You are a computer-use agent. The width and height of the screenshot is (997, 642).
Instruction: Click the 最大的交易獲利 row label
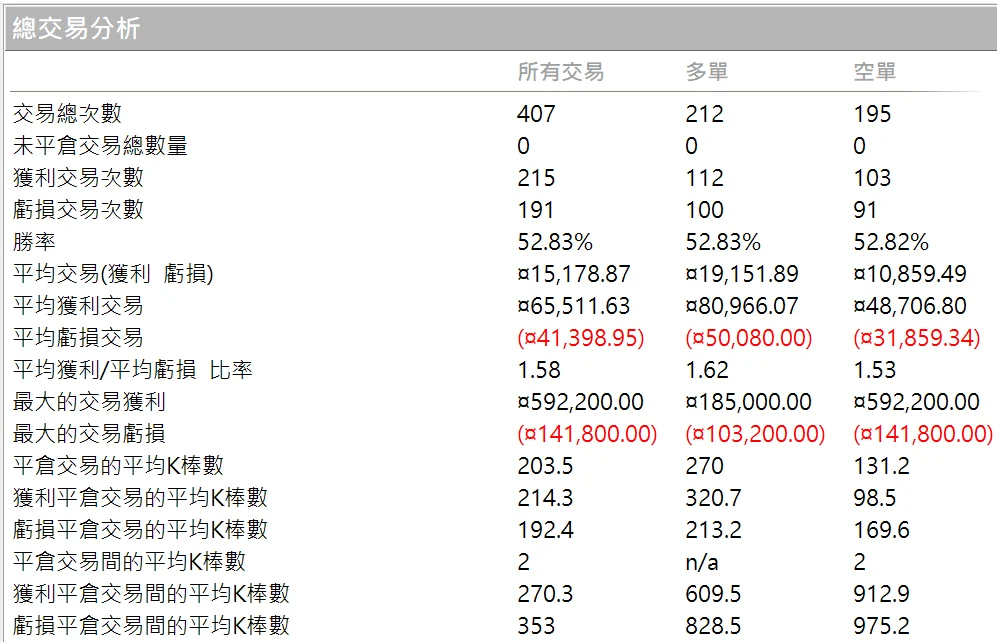(x=89, y=402)
